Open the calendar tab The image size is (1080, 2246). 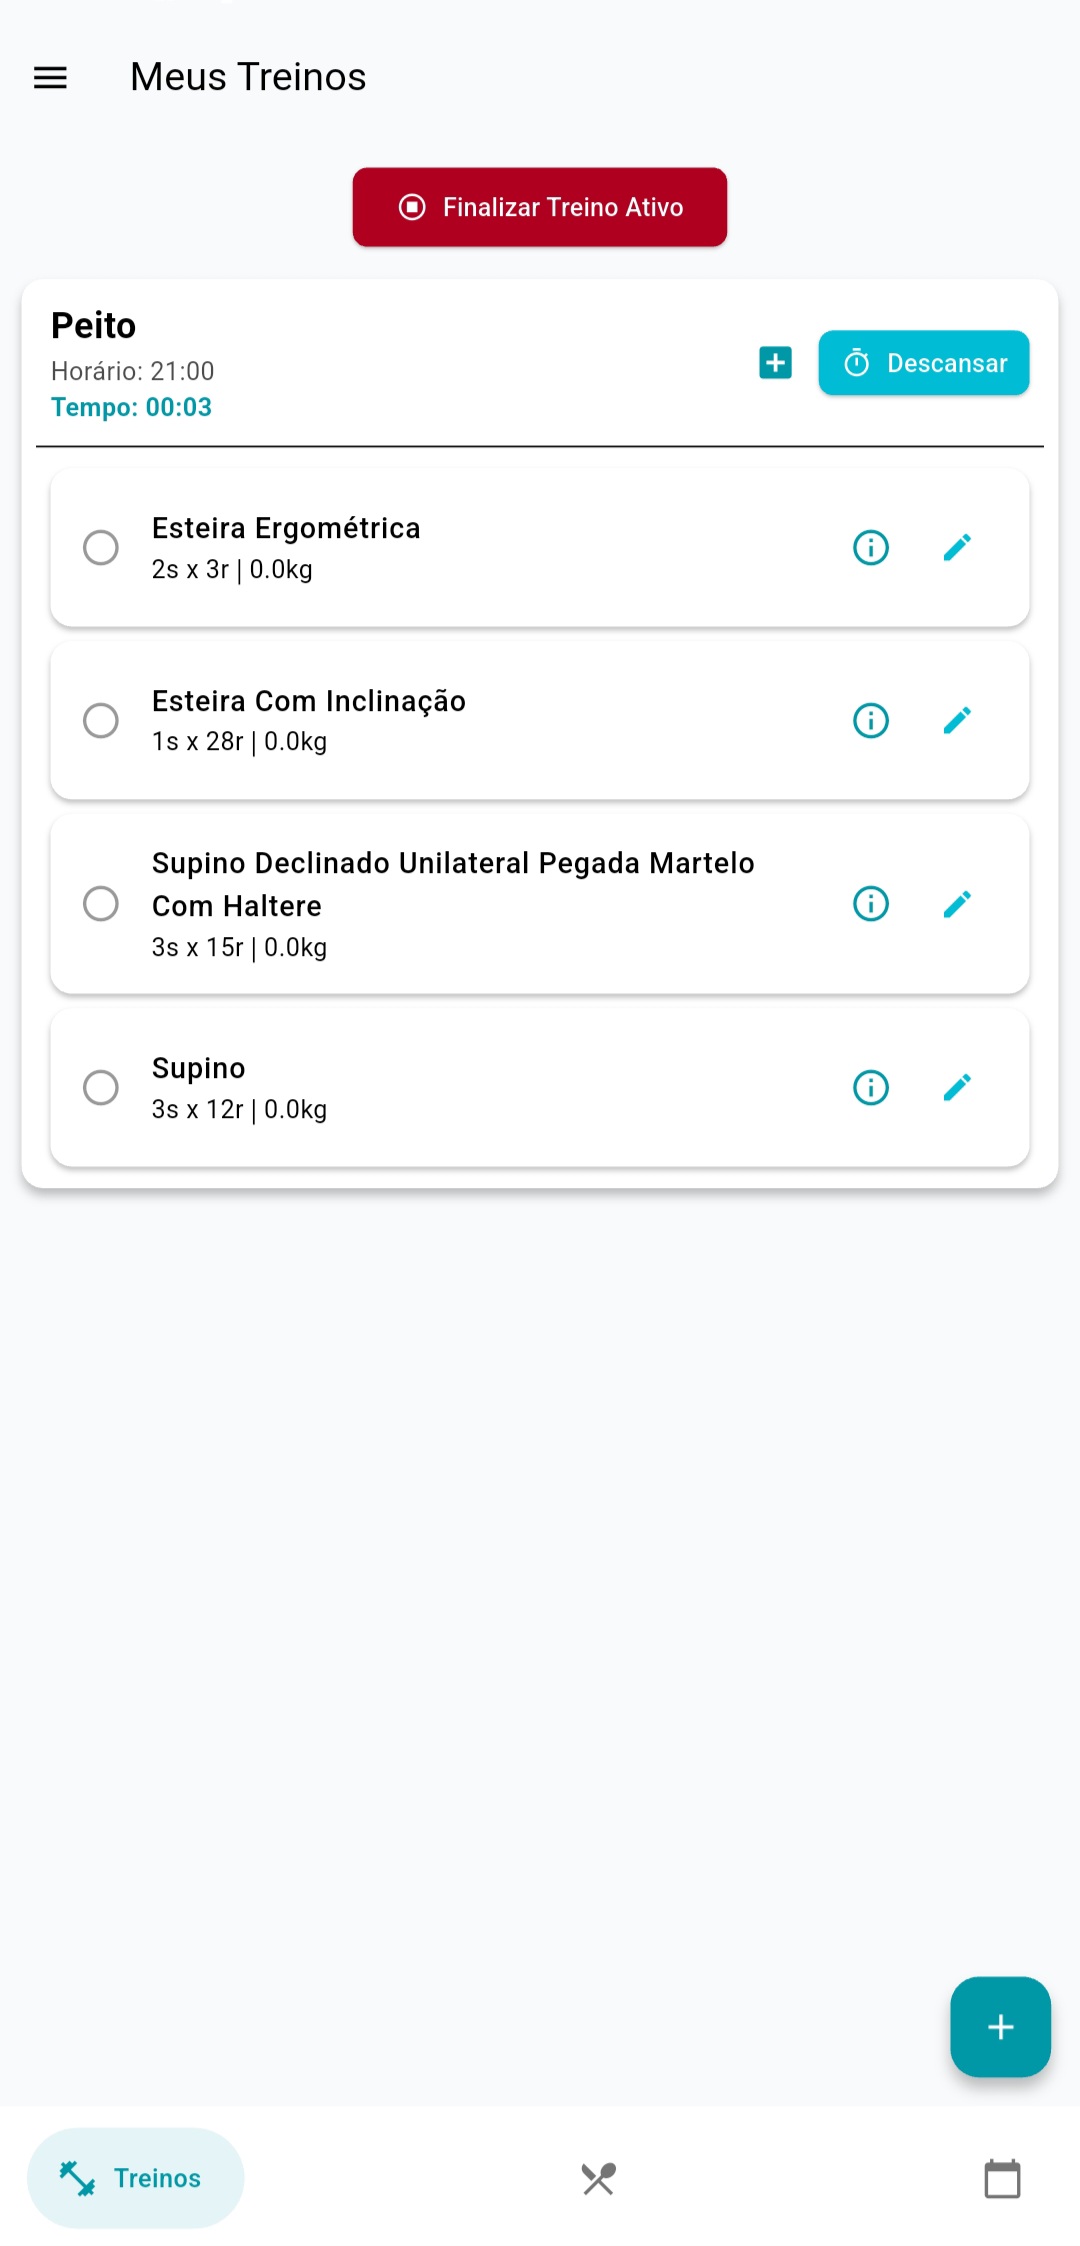tap(1002, 2178)
